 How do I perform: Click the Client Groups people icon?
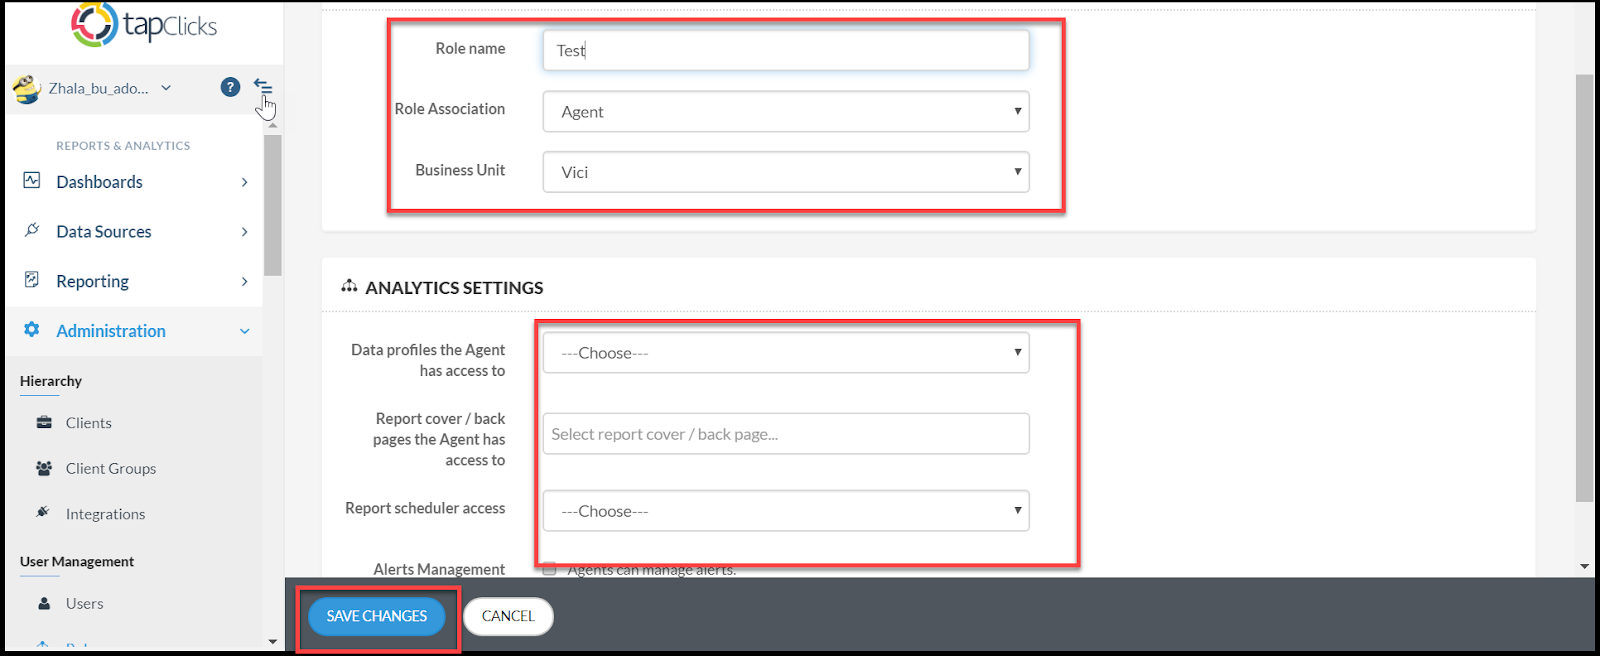pos(44,467)
